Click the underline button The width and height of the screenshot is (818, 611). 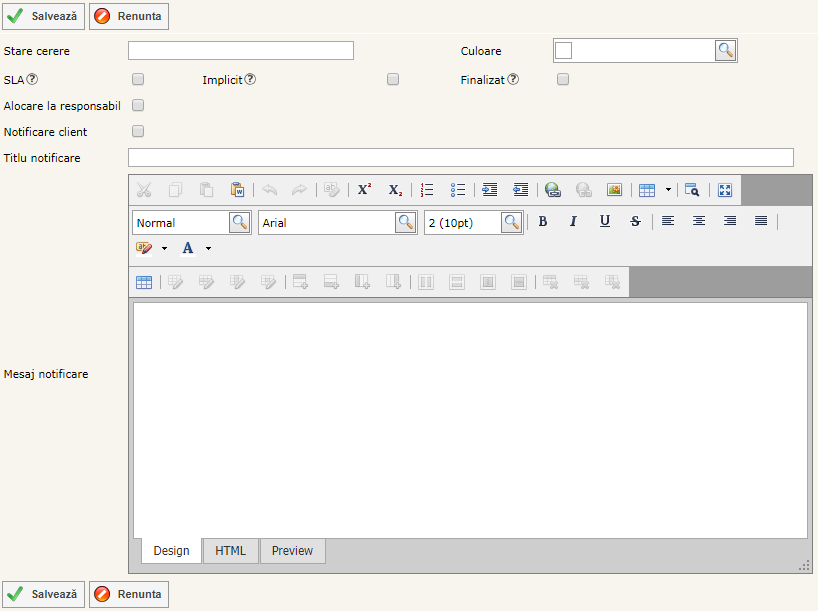[605, 222]
